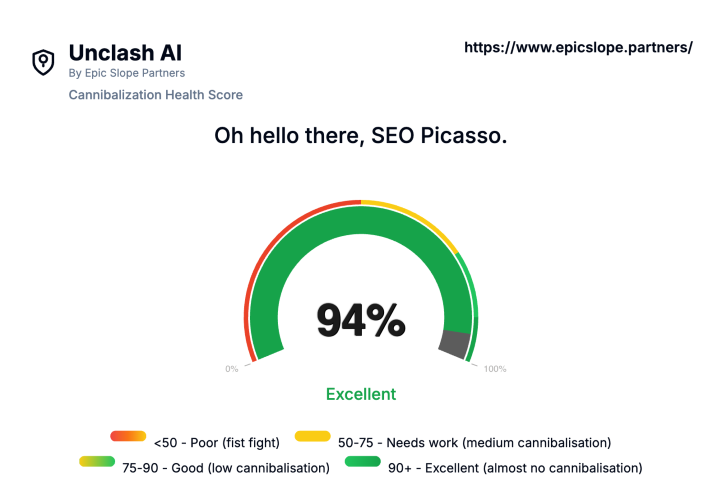This screenshot has width=722, height=500.
Task: Click the gray unfilled gauge segment
Action: tap(455, 344)
